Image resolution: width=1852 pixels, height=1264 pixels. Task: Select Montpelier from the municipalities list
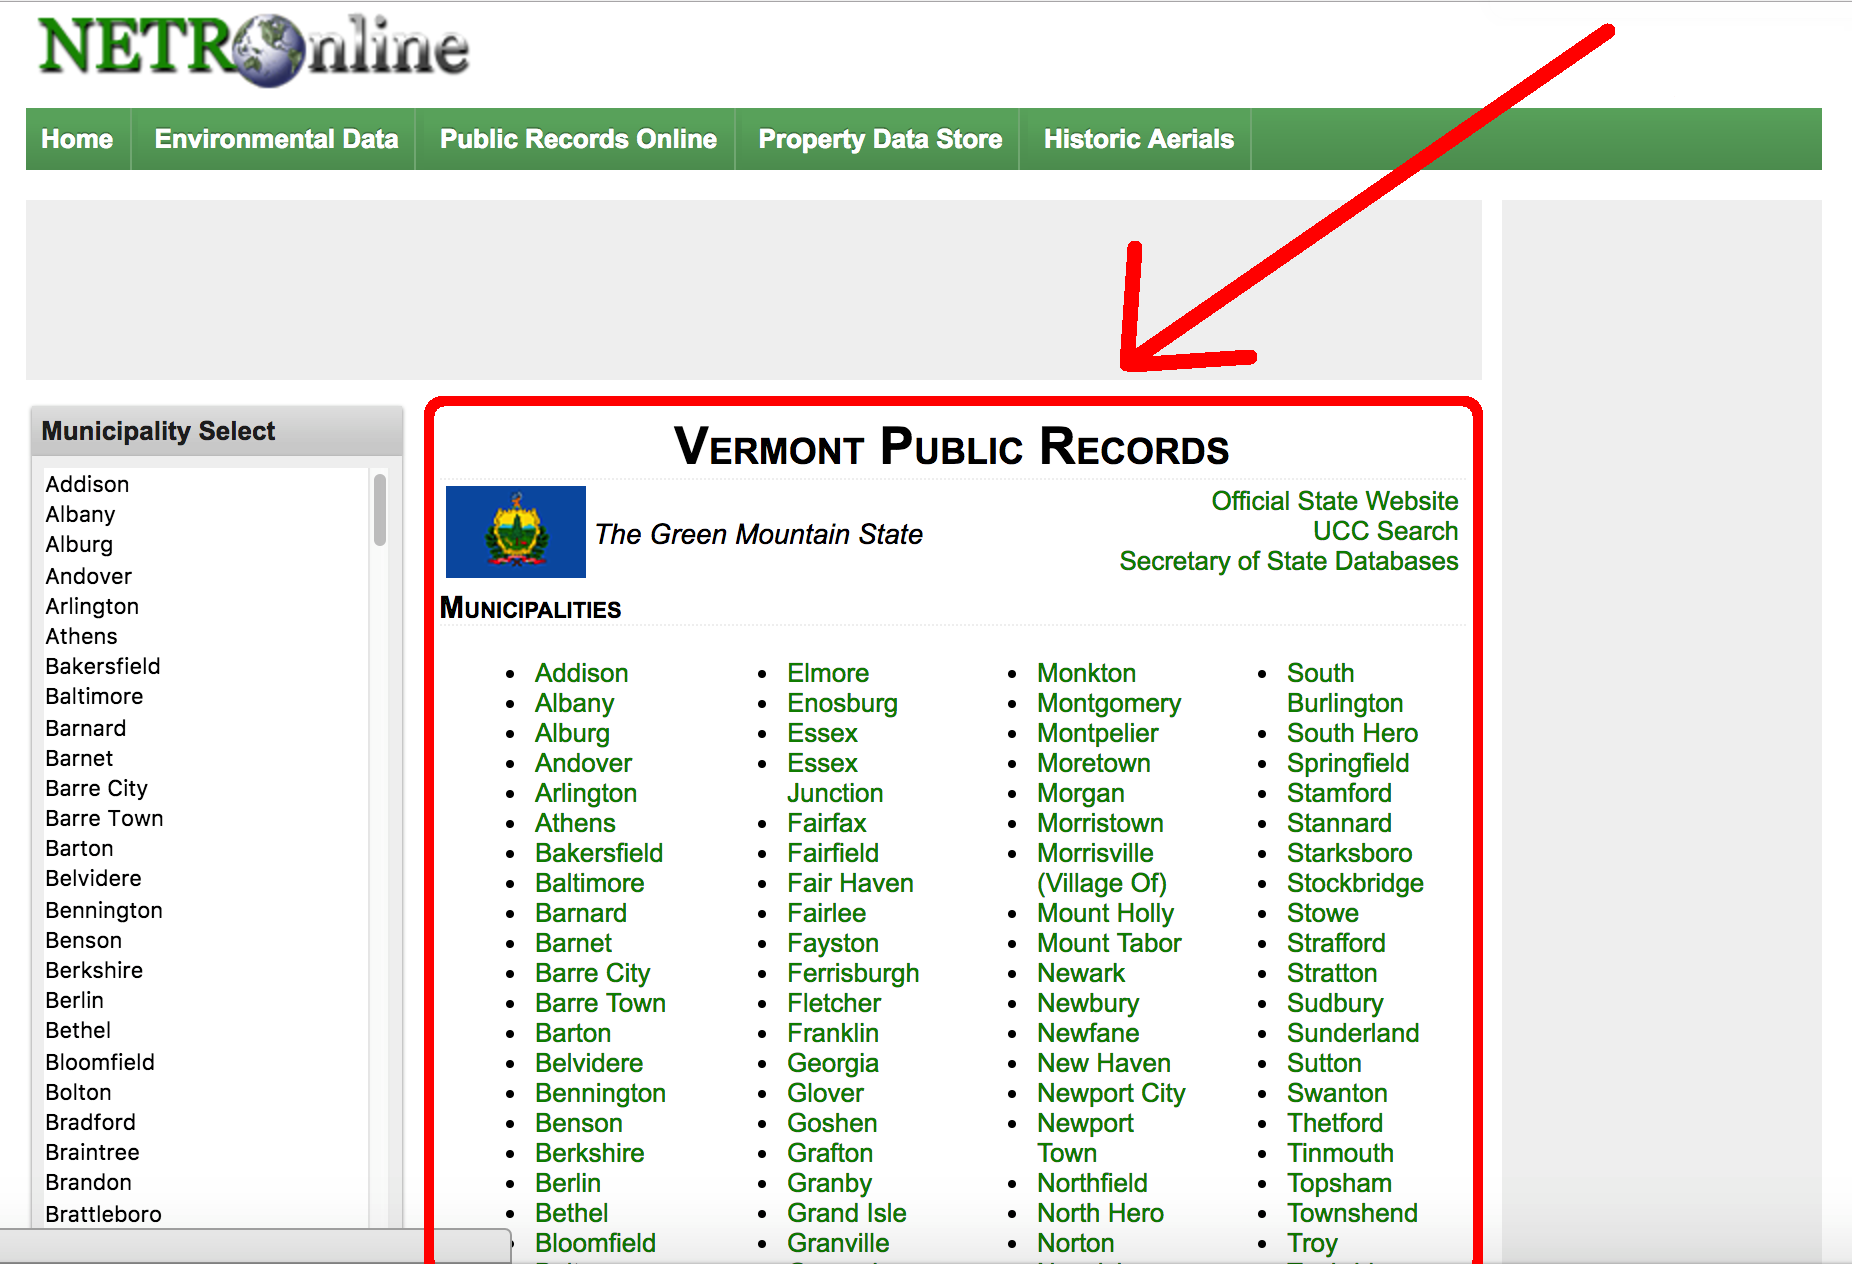1096,733
